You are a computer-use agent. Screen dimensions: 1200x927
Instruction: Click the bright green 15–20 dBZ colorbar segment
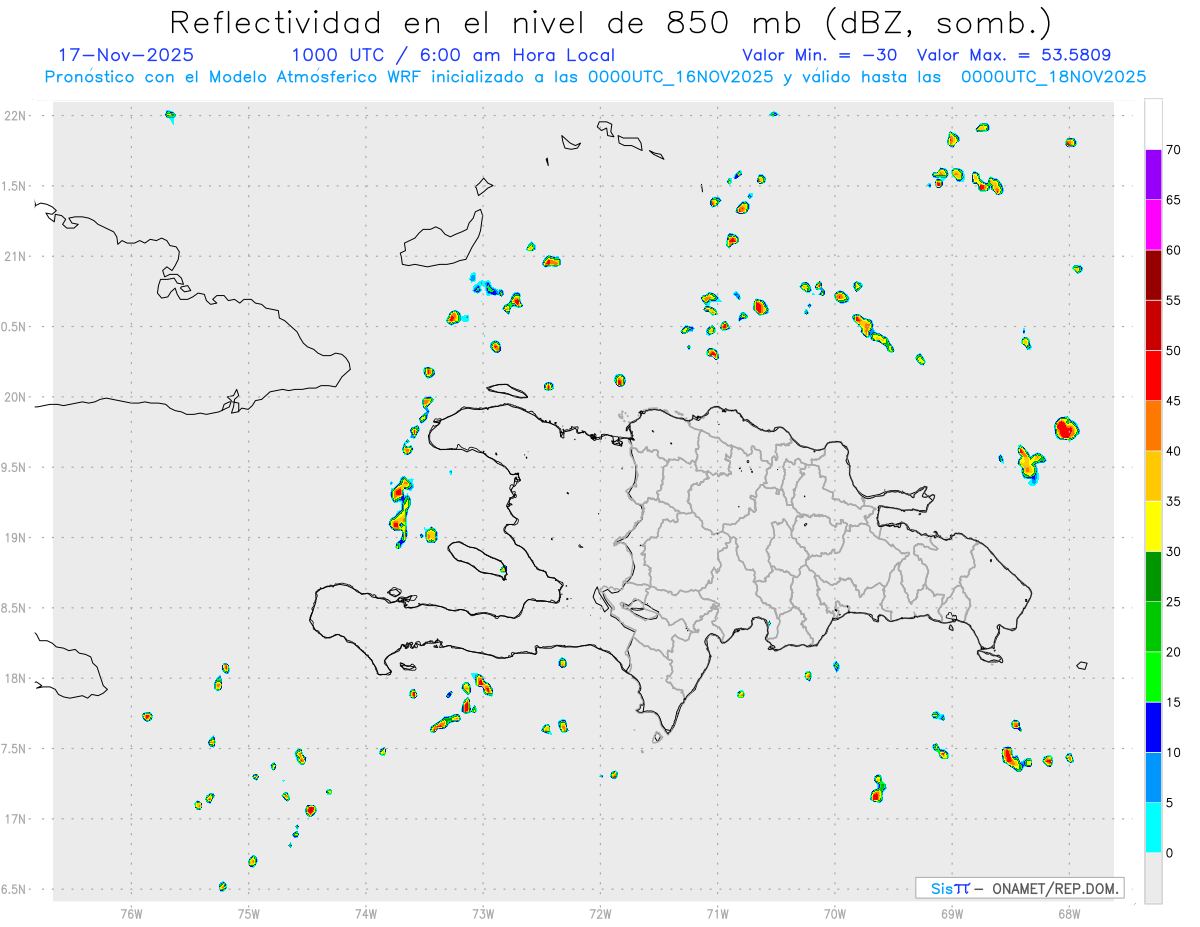click(1153, 677)
